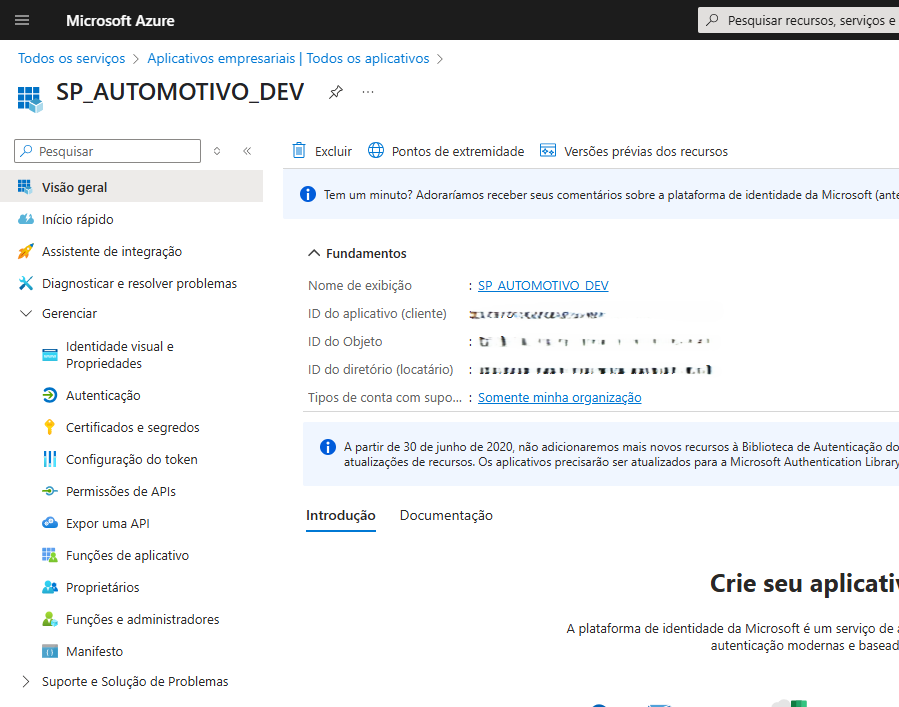Expand Suporte e Solução de Problemas section
The width and height of the screenshot is (899, 707).
(25, 681)
